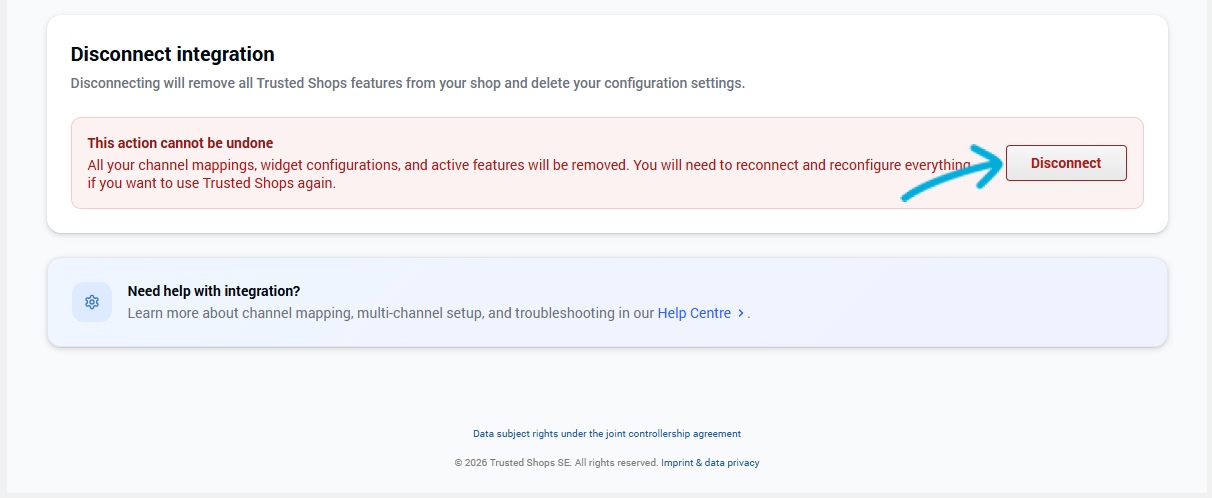
Task: Click the red Disconnect button
Action: point(1065,163)
